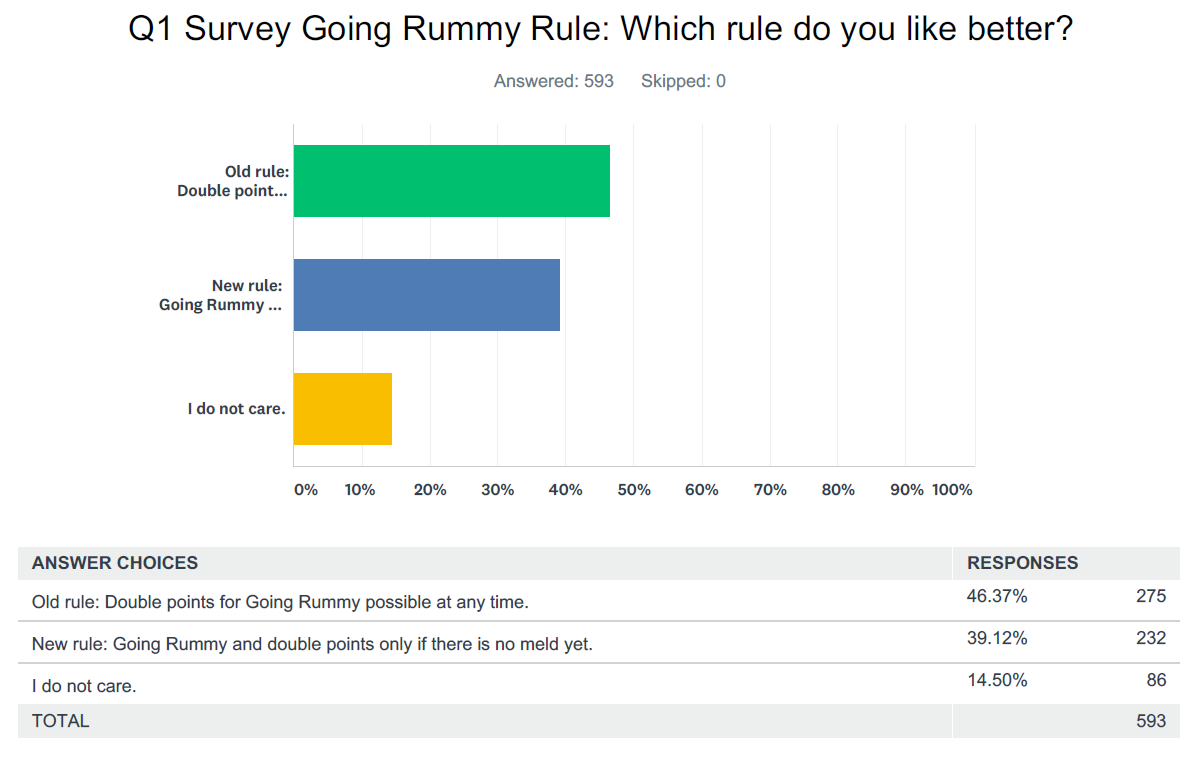Click the 46.37% response value
The width and height of the screenshot is (1197, 758).
[x=997, y=596]
